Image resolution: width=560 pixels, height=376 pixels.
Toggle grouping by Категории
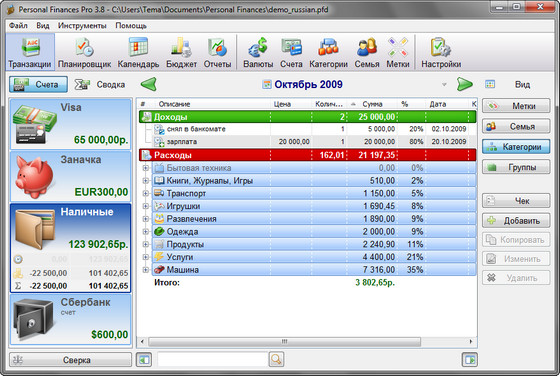516,147
